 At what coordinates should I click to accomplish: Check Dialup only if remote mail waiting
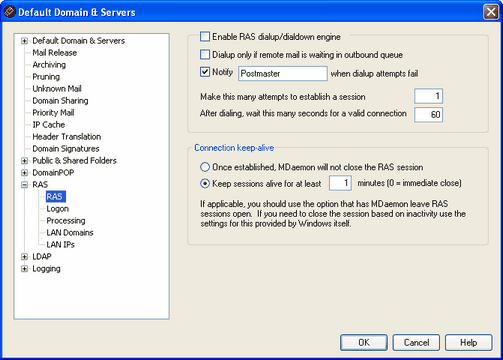pyautogui.click(x=205, y=54)
